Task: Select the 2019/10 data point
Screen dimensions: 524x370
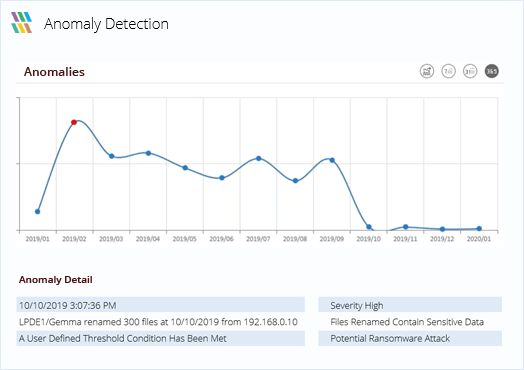Action: click(369, 227)
